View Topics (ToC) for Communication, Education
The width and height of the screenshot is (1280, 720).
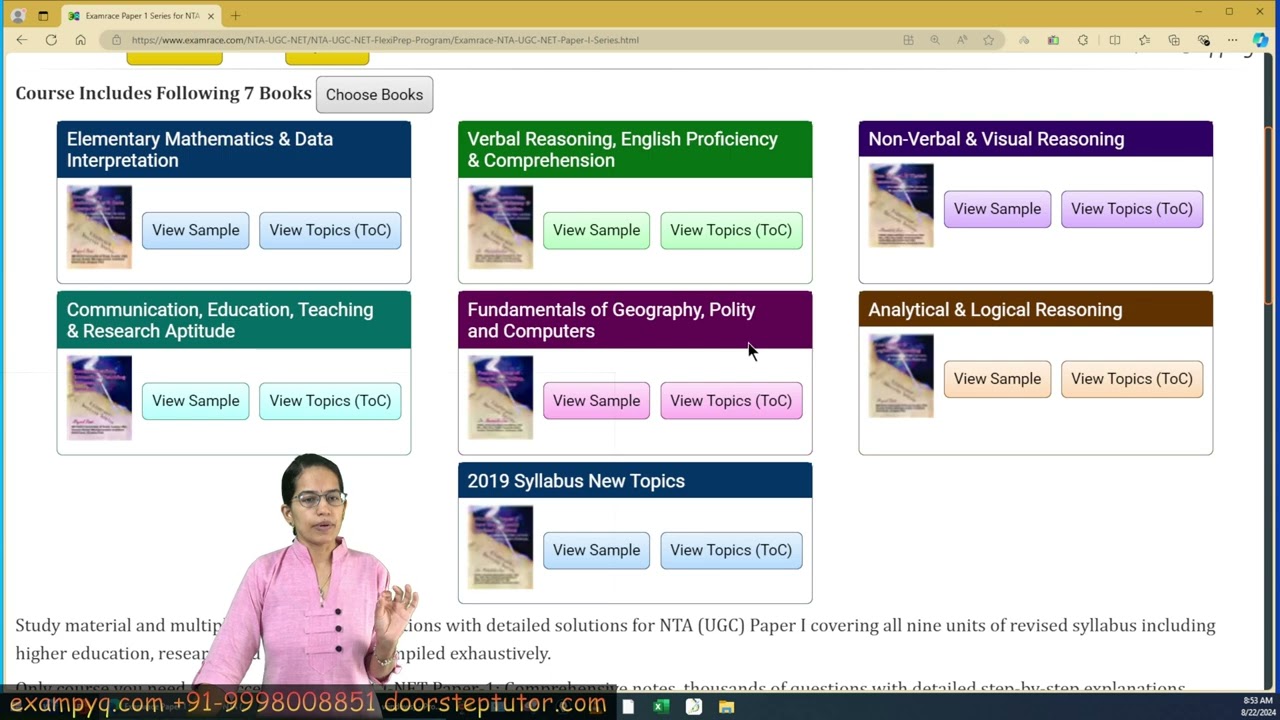pyautogui.click(x=330, y=401)
